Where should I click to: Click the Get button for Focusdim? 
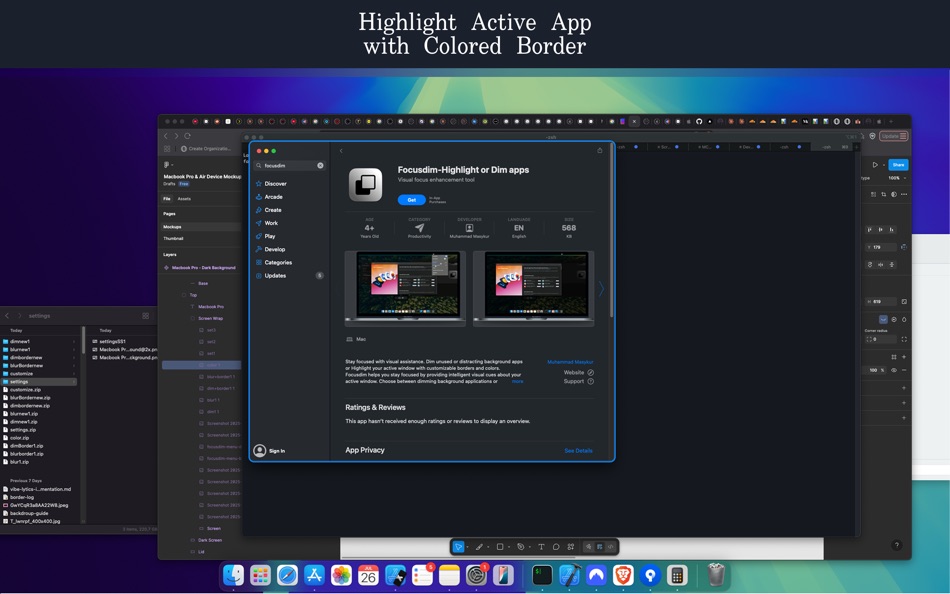pos(411,200)
